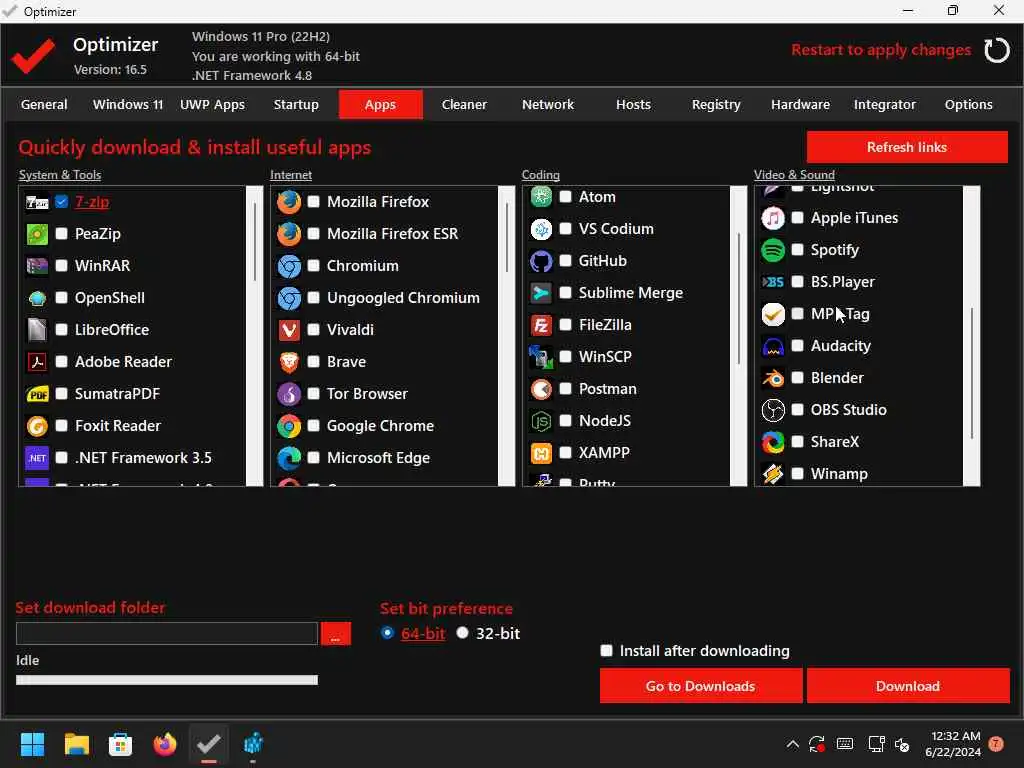Image resolution: width=1024 pixels, height=768 pixels.
Task: Click the restart circular arrow icon
Action: point(997,50)
